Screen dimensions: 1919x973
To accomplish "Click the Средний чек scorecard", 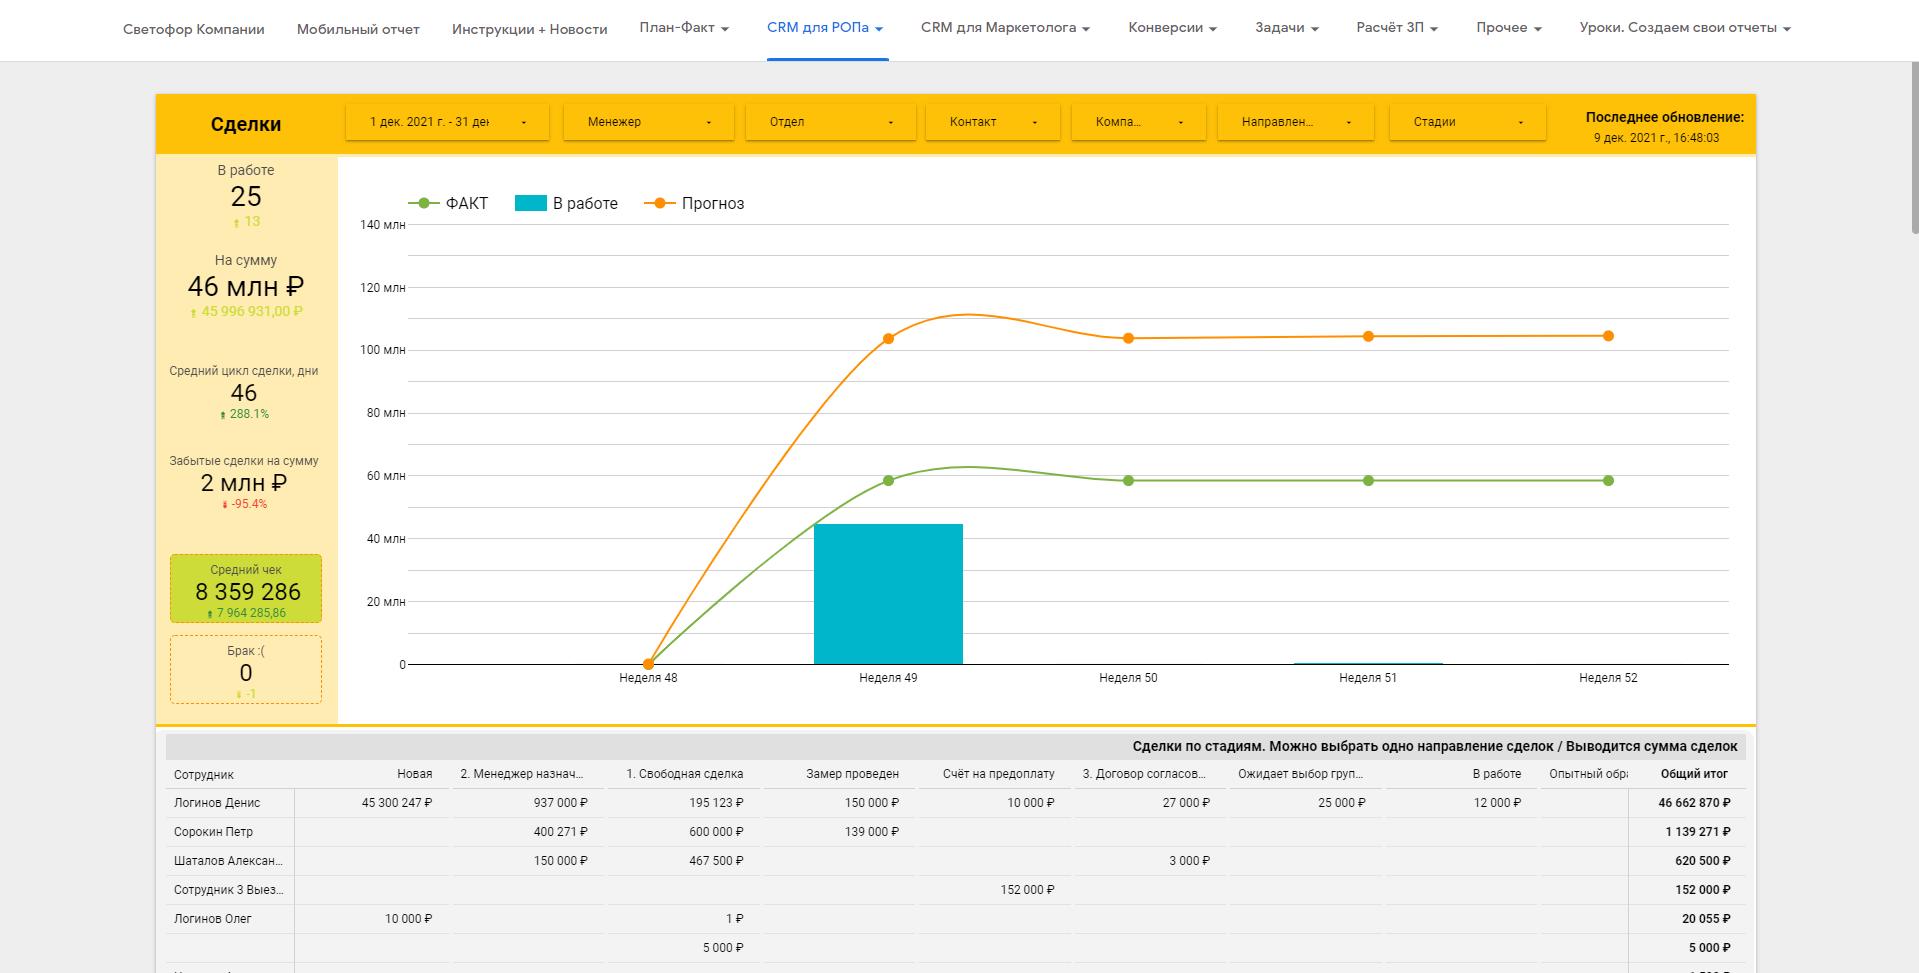I will (x=246, y=589).
